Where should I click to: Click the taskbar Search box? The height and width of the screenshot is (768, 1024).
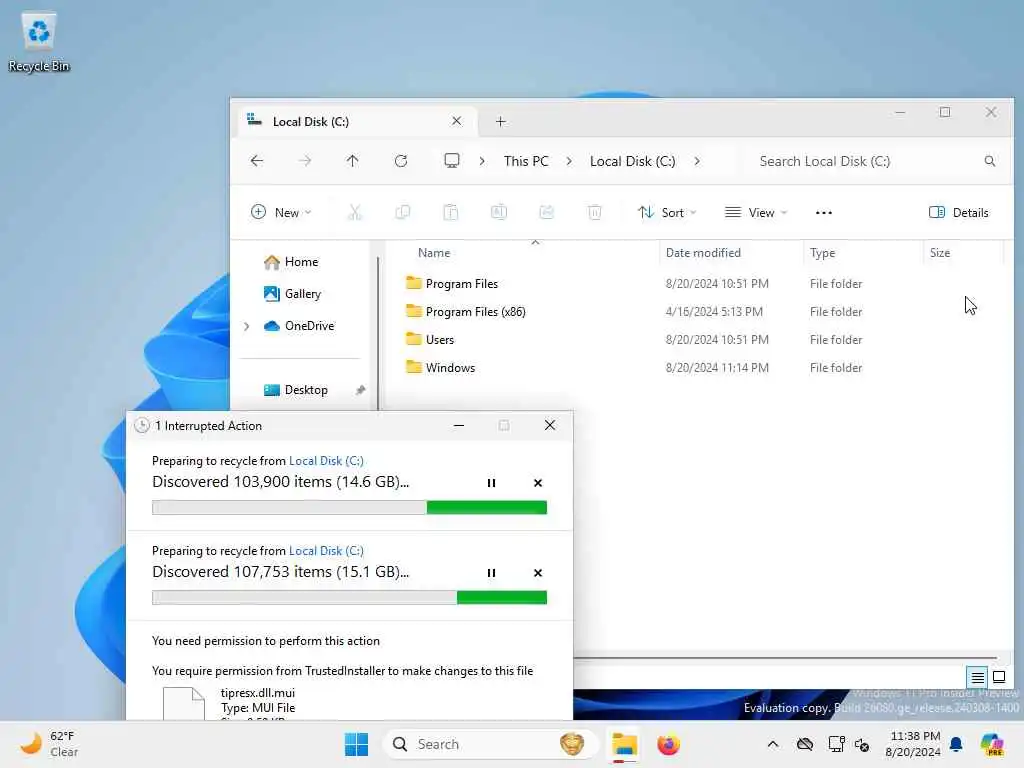click(490, 744)
